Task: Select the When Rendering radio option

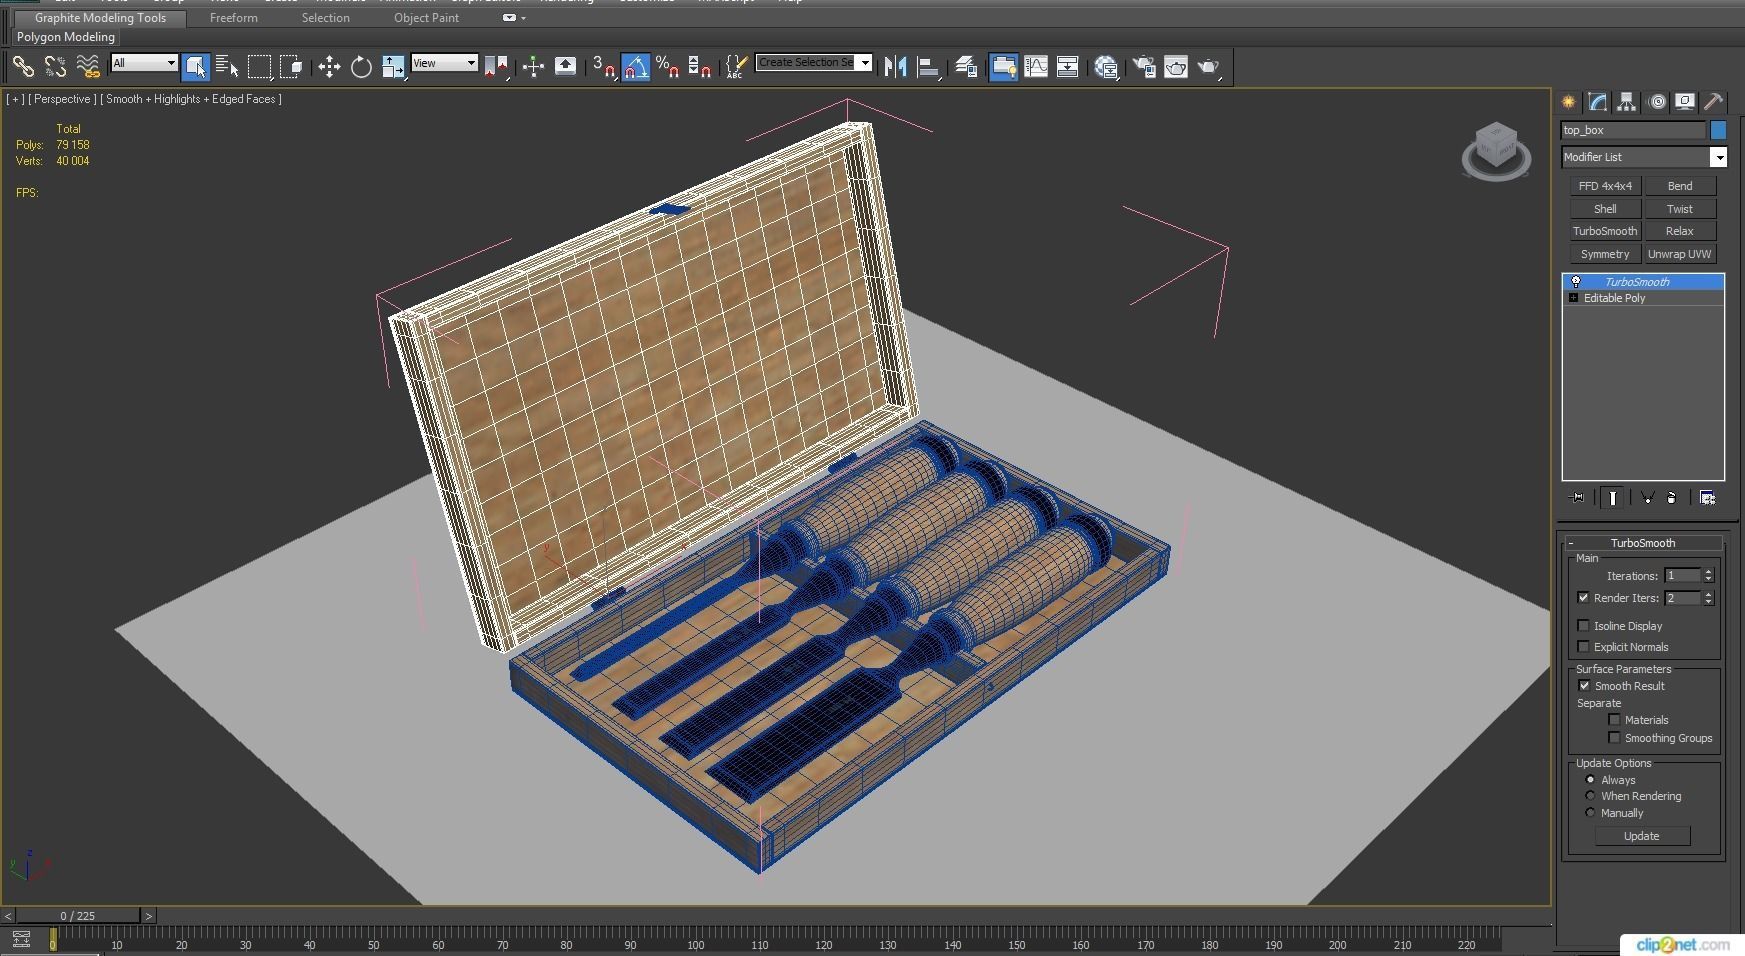Action: [x=1590, y=796]
